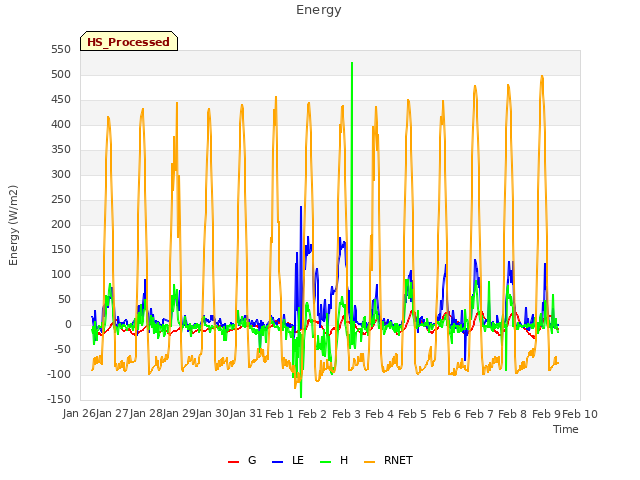Click the 0 y-axis tick label
The height and width of the screenshot is (480, 640).
point(68,325)
